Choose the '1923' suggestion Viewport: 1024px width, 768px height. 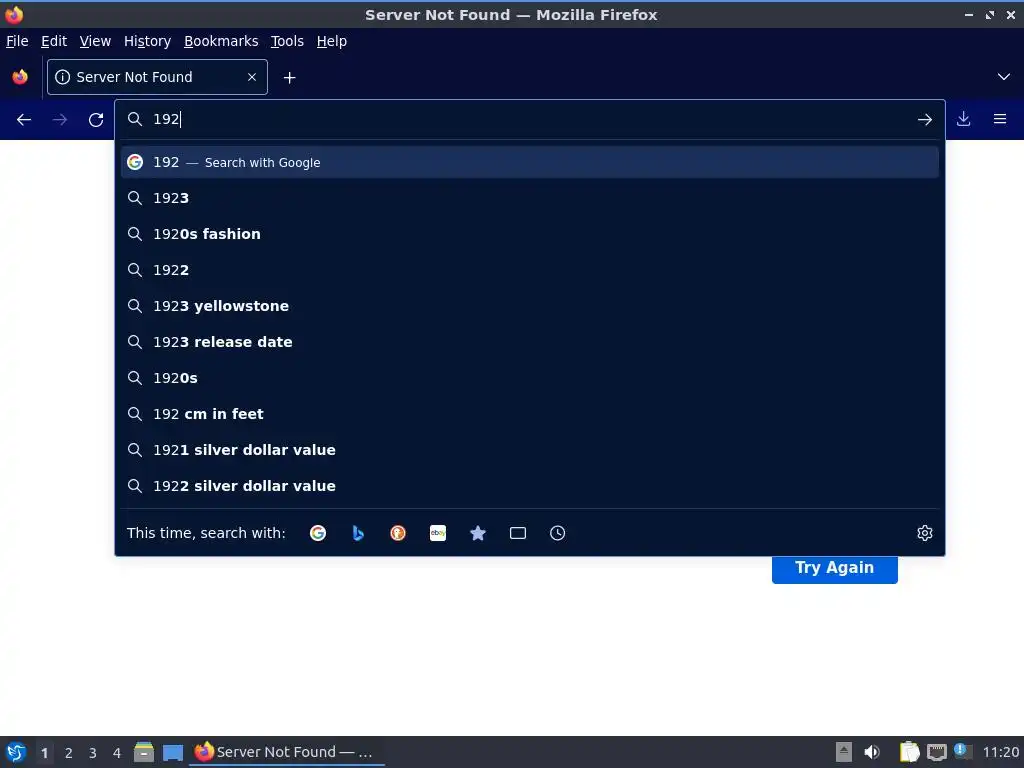point(530,198)
